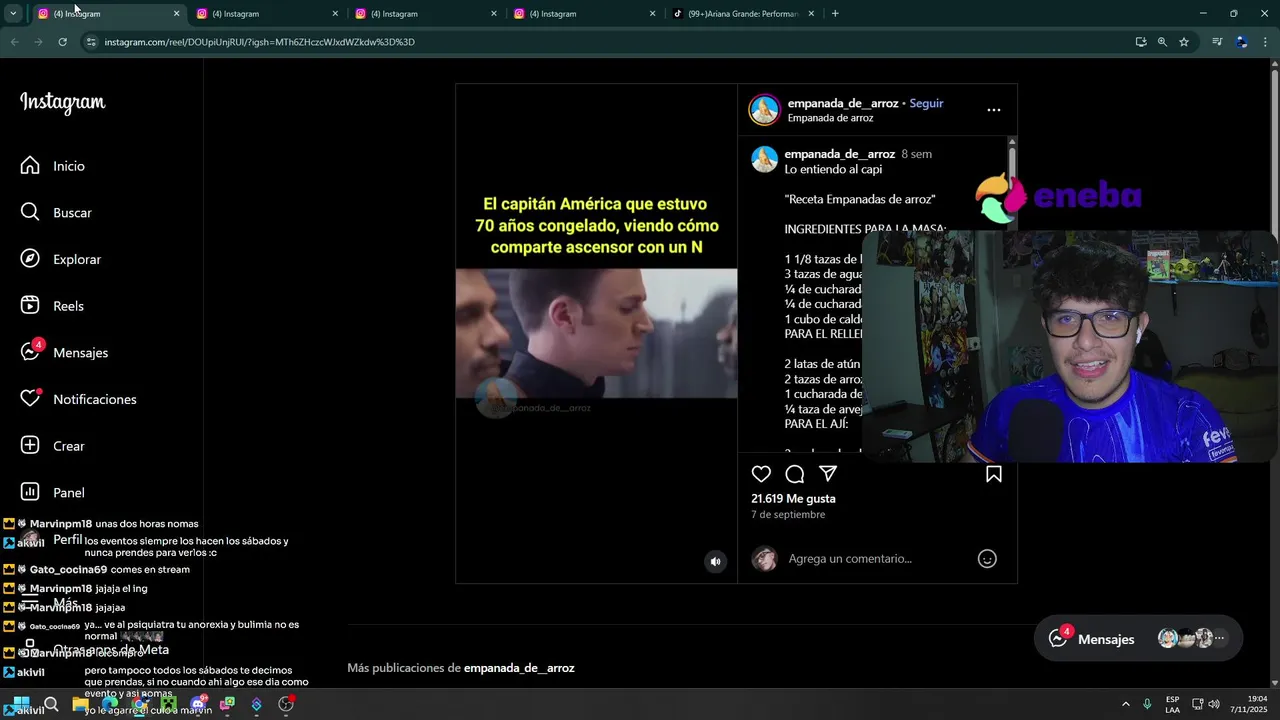The image size is (1280, 720).
Task: Install app icon in the address bar
Action: 1141,42
